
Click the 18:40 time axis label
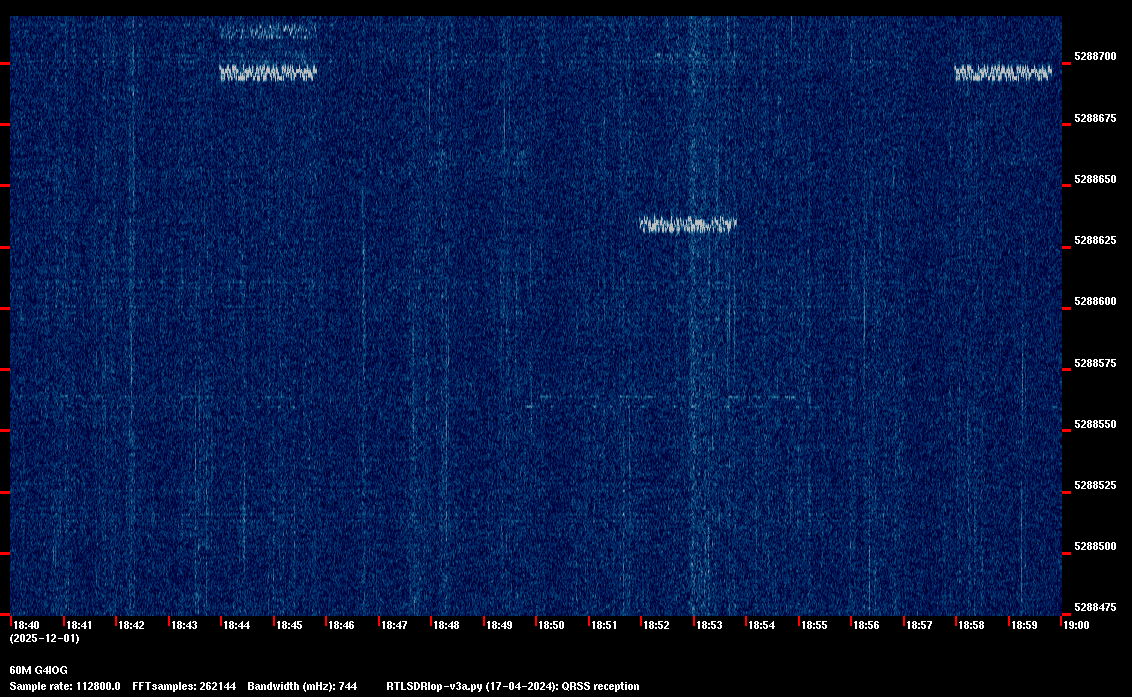pos(27,625)
